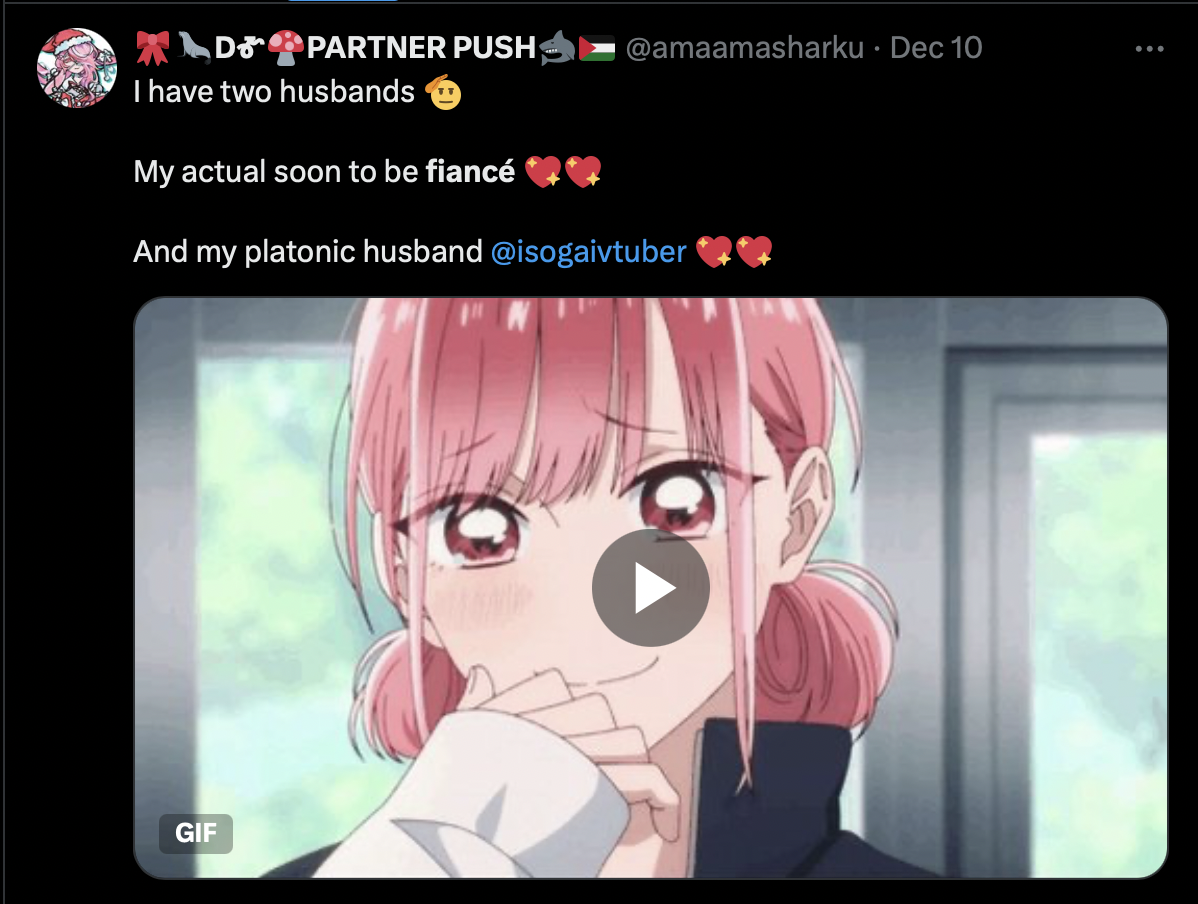Screen dimensions: 1198x904
Task: Play the anime GIF
Action: [x=650, y=588]
